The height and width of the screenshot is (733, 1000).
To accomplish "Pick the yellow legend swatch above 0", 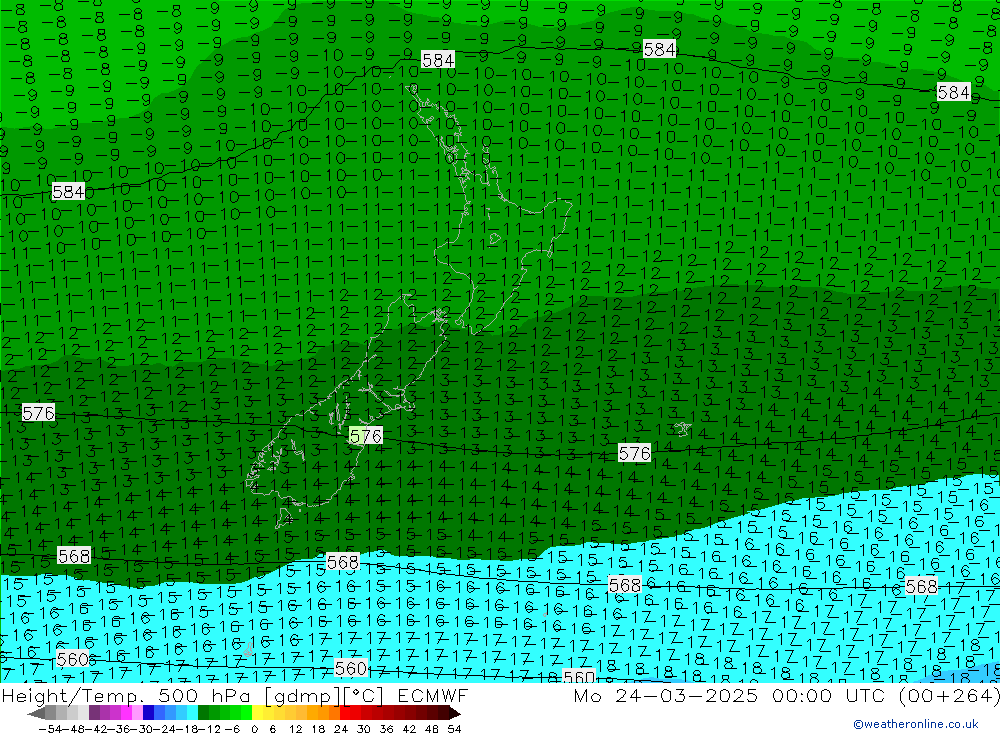I will point(258,713).
